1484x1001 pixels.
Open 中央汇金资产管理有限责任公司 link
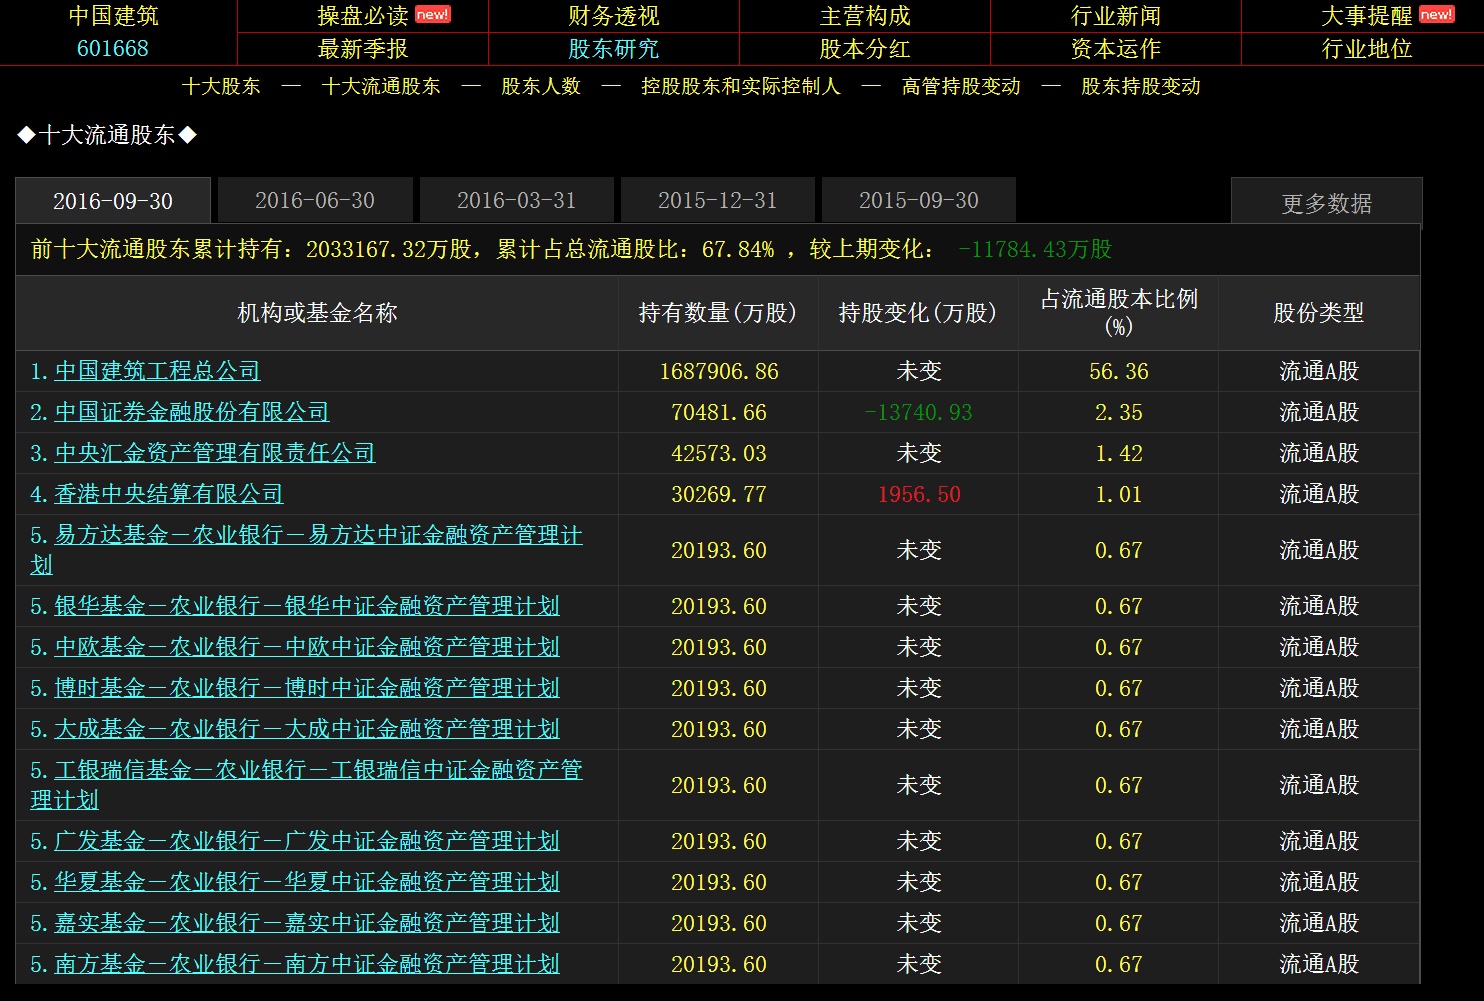click(215, 453)
